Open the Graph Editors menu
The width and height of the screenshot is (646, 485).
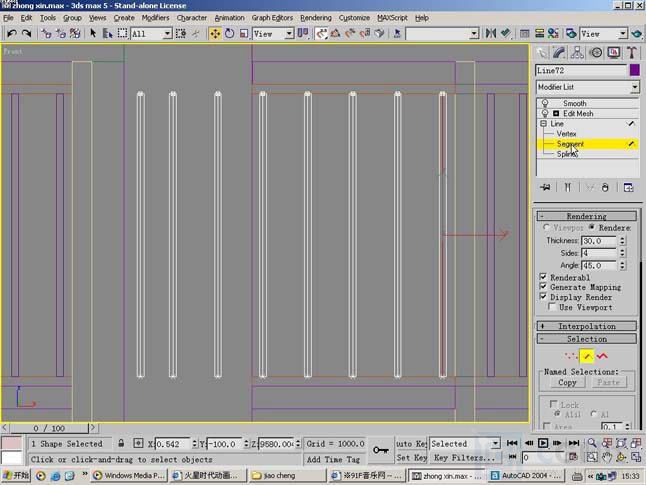pos(272,18)
